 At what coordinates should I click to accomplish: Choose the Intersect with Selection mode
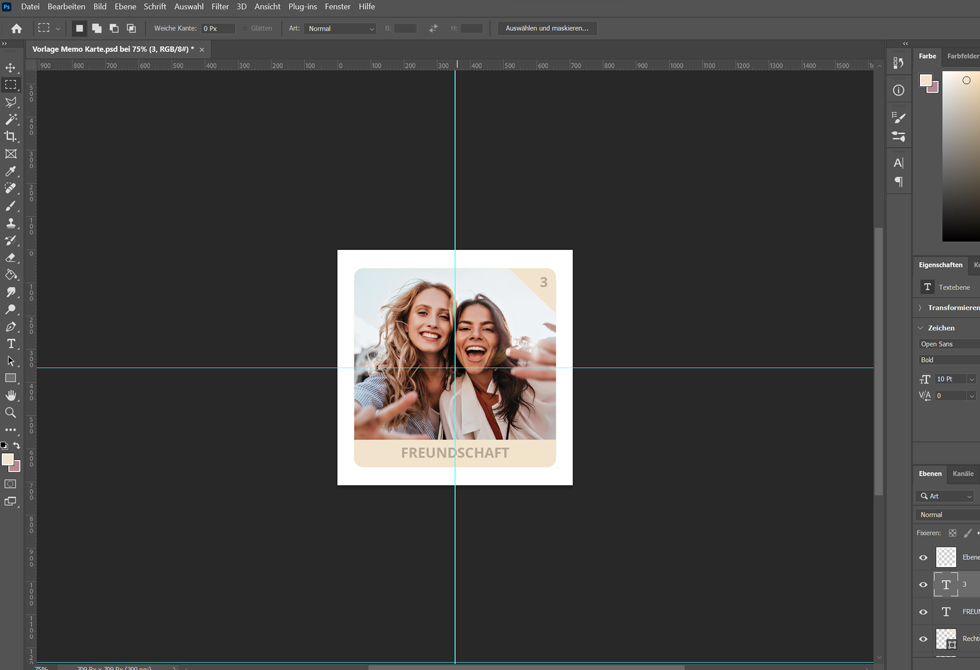(131, 29)
